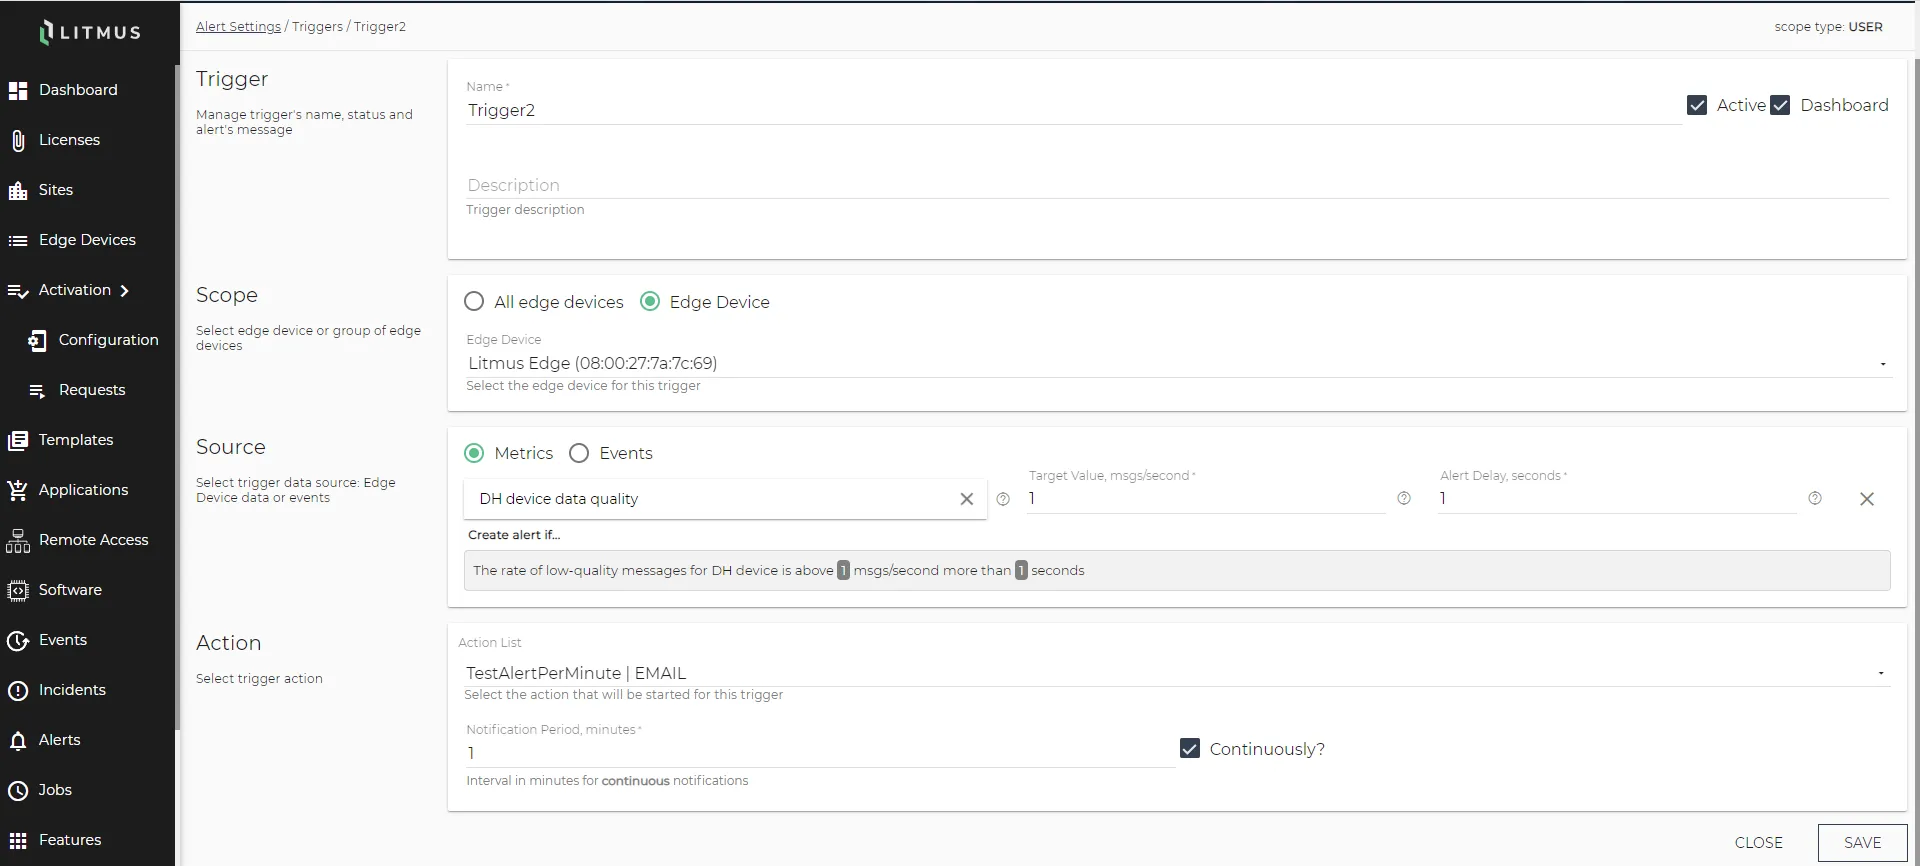The image size is (1920, 866).
Task: Select the Edge Device radio option
Action: (x=650, y=302)
